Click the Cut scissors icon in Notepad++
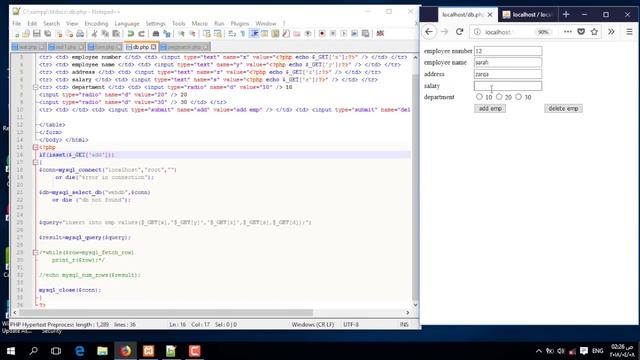Image resolution: width=640 pixels, height=360 pixels. 94,33
